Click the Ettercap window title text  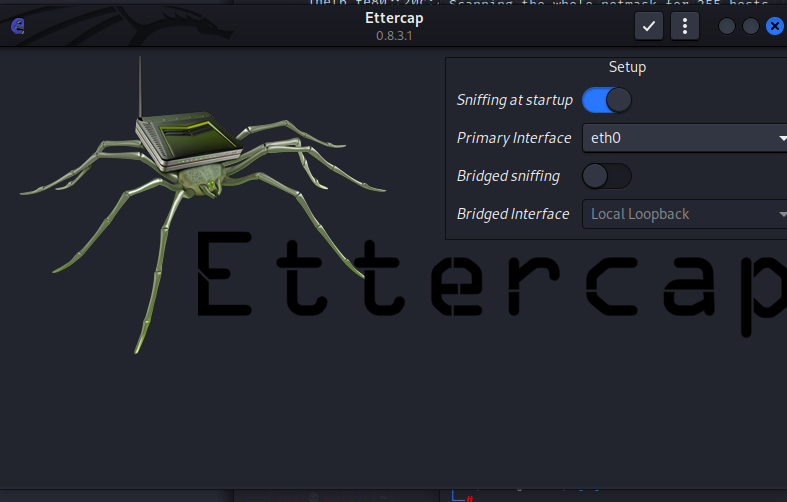coord(393,18)
